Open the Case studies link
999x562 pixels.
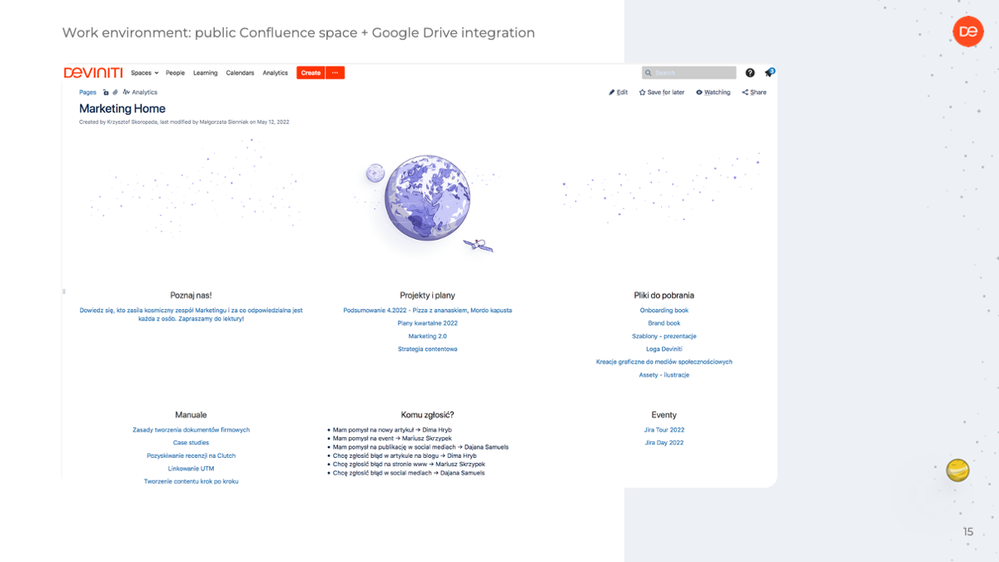coord(191,443)
